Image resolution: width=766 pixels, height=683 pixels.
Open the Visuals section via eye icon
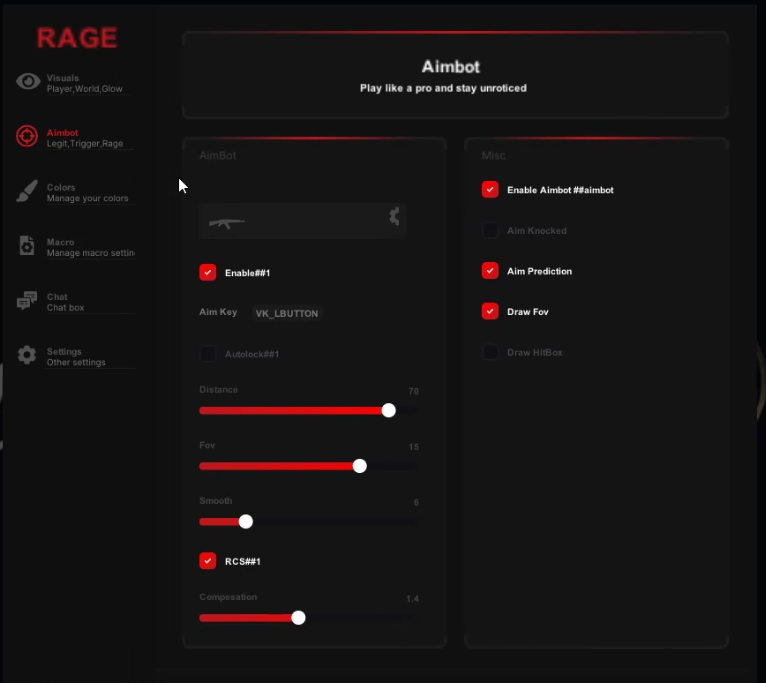coord(28,82)
